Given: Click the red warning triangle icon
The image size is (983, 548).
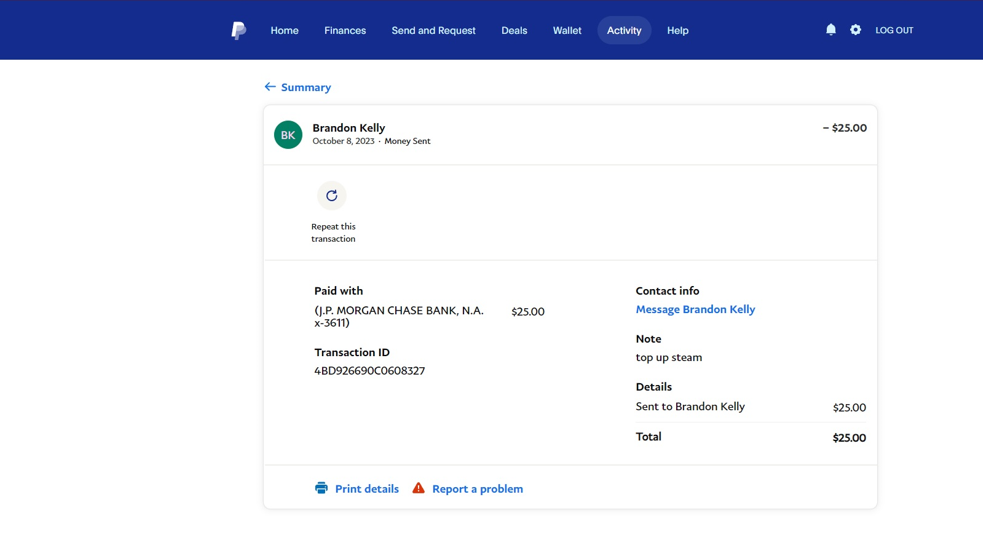Looking at the screenshot, I should coord(418,488).
